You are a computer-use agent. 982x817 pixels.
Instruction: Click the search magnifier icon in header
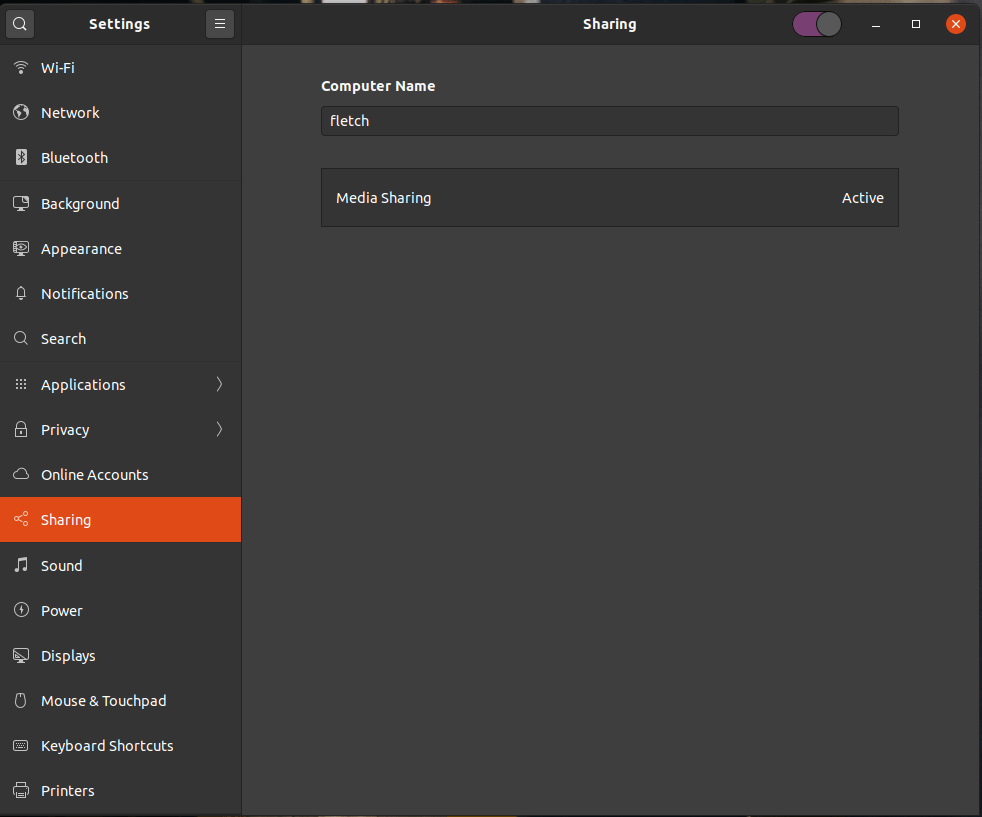(20, 24)
